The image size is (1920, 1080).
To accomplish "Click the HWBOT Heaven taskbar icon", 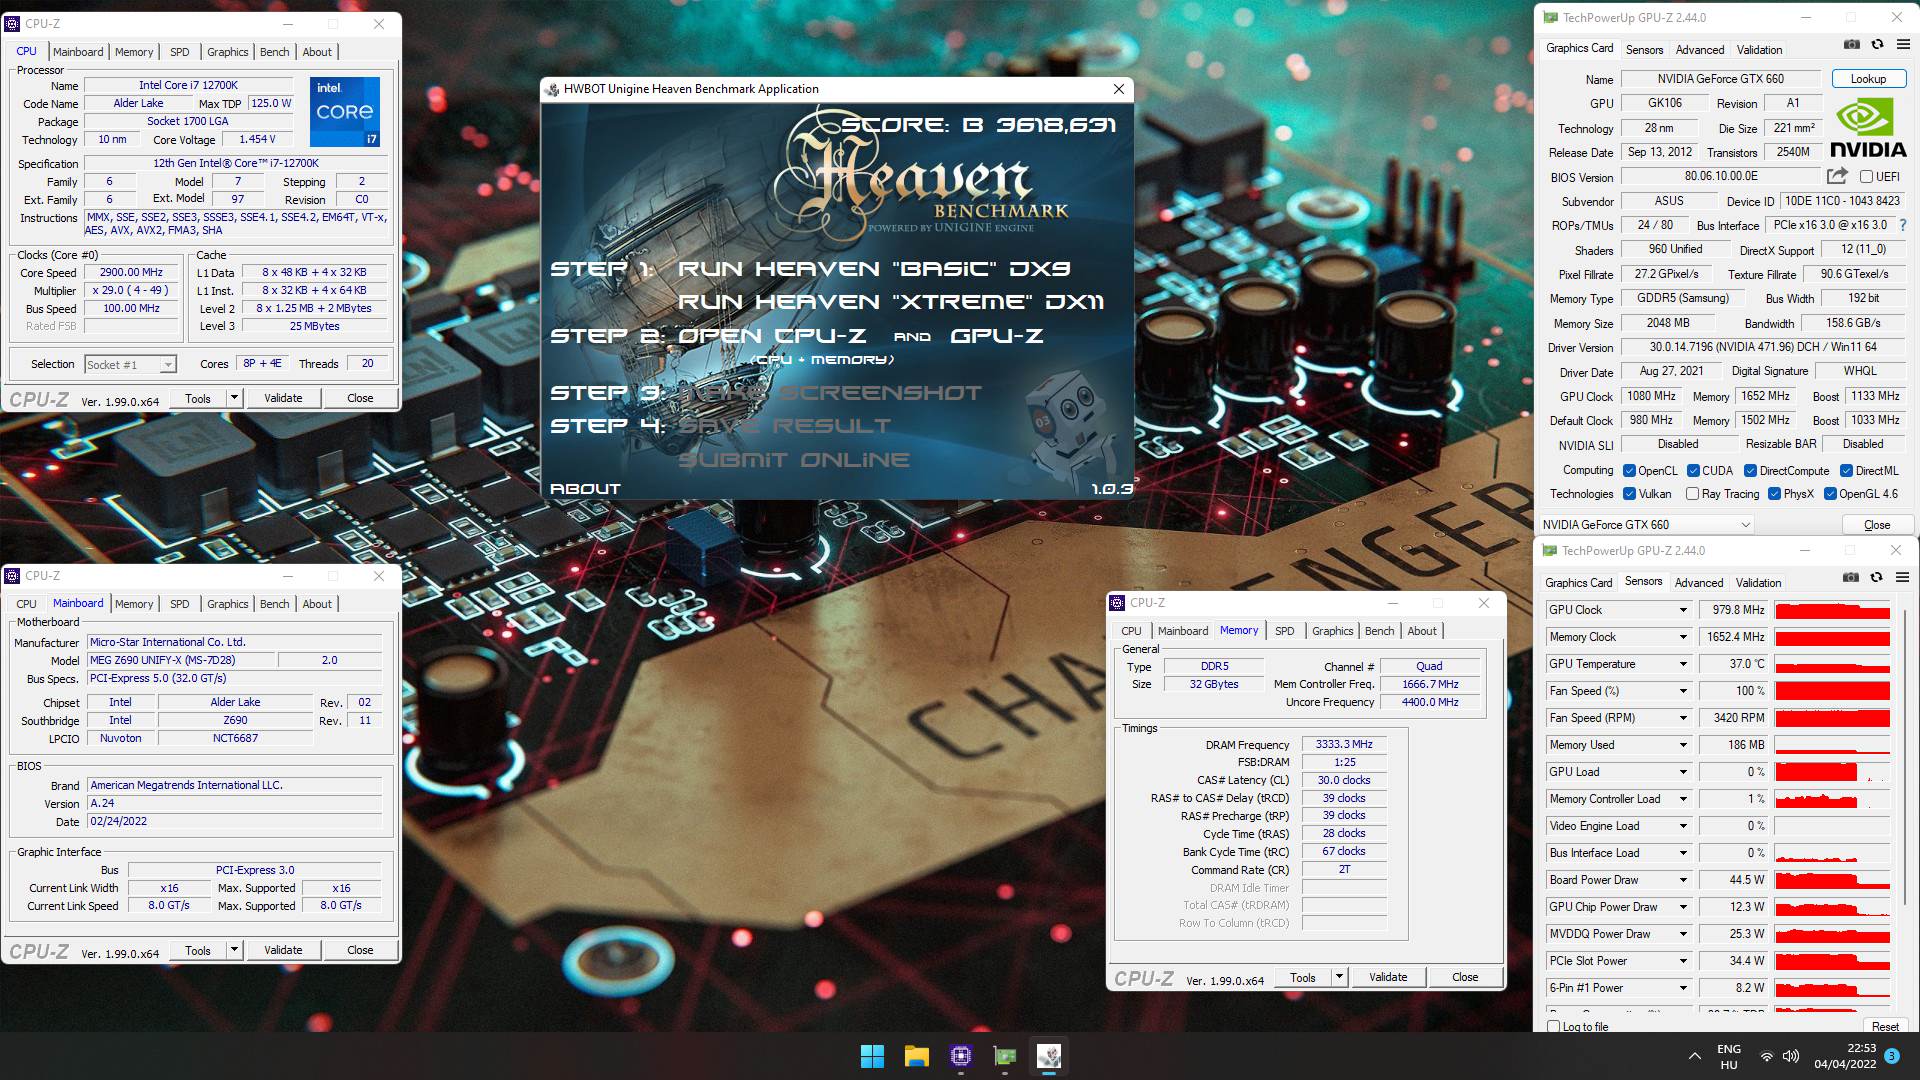I will click(x=1049, y=1056).
